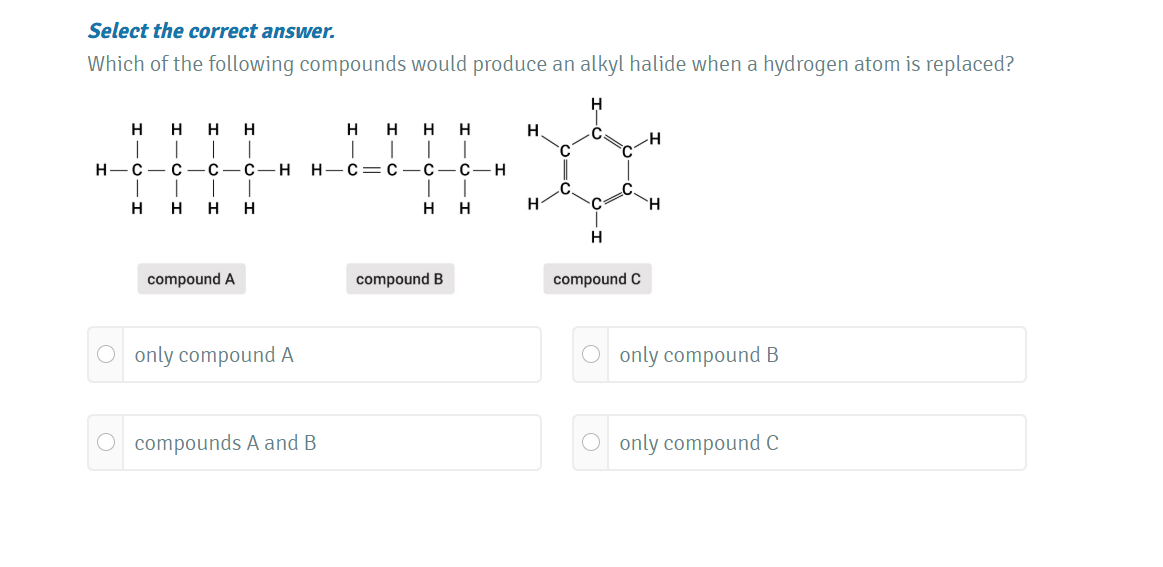
Task: Select the "only compound B" radio button
Action: [x=591, y=355]
